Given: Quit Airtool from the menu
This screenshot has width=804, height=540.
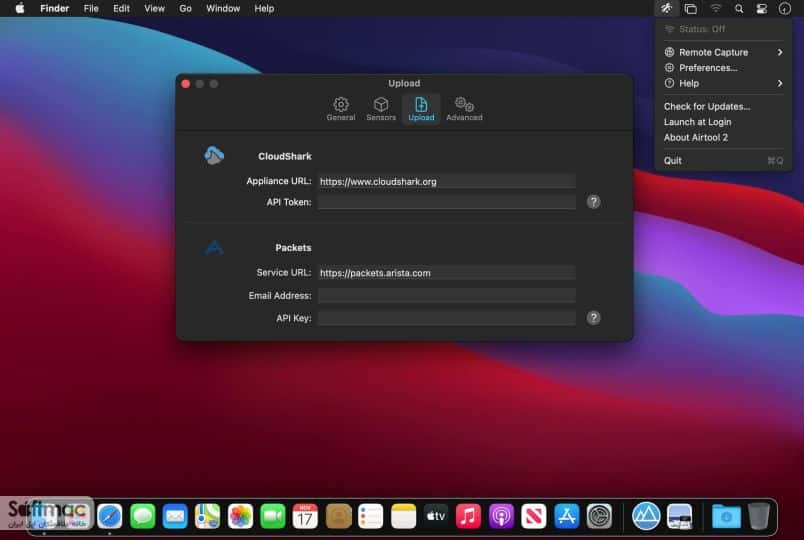Looking at the screenshot, I should pyautogui.click(x=723, y=161).
